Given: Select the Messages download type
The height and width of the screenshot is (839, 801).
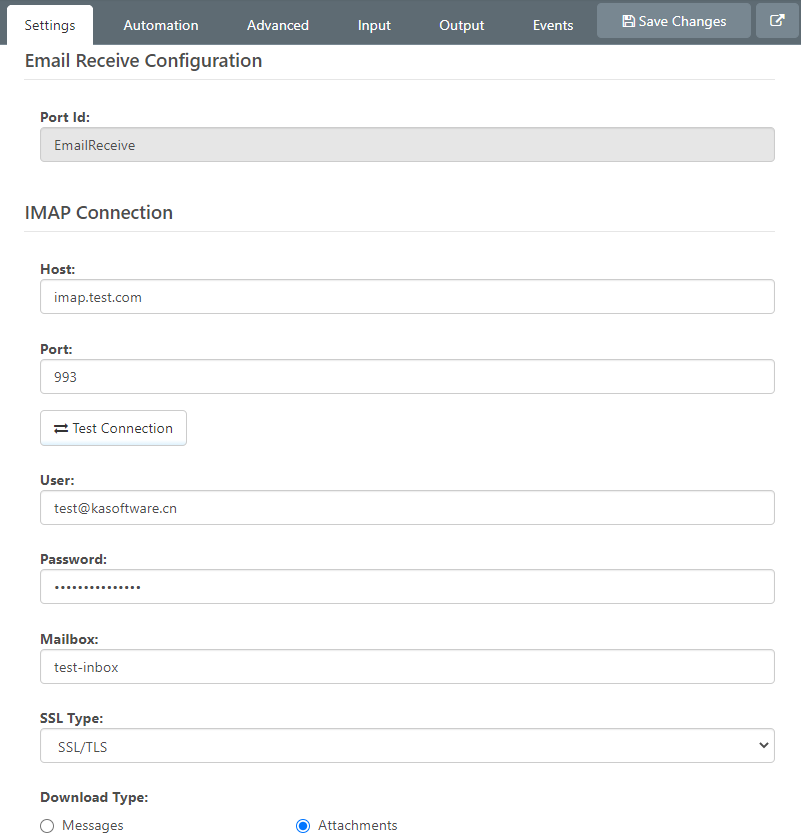Looking at the screenshot, I should [47, 826].
